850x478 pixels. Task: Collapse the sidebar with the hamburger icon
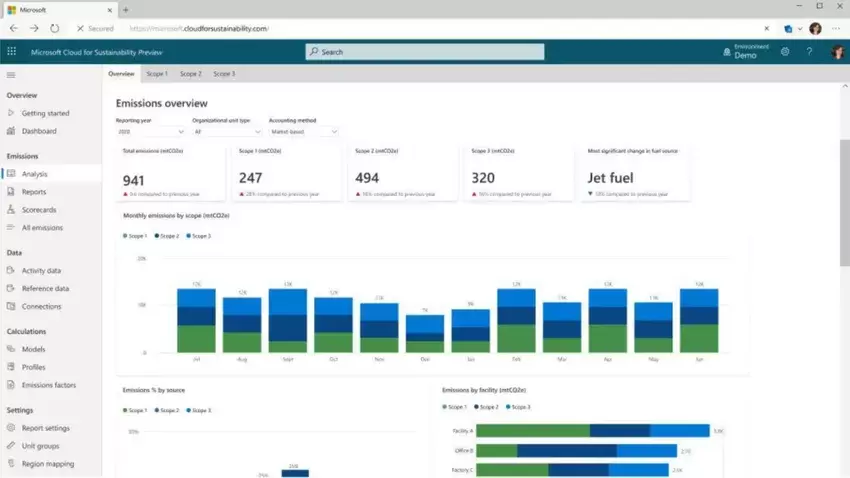point(11,75)
